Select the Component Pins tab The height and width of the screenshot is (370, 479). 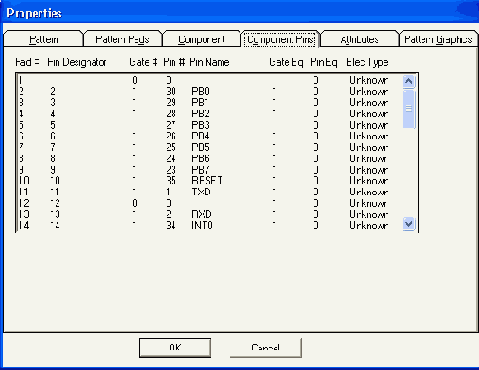(x=280, y=39)
